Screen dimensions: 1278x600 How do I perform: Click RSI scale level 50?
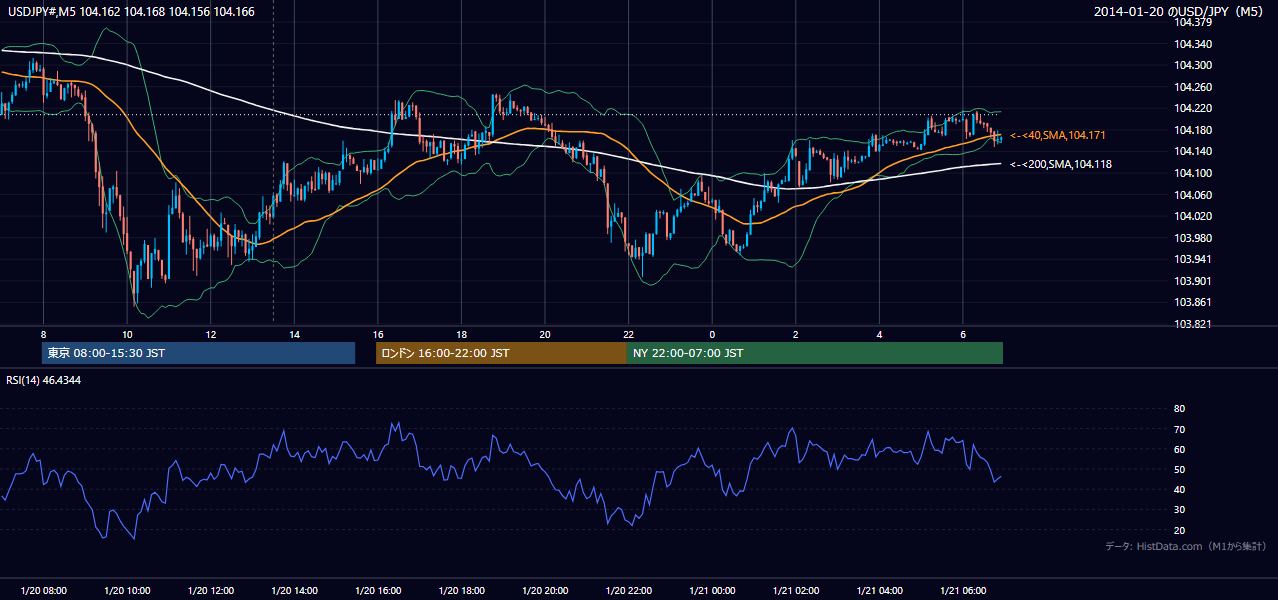(1179, 469)
